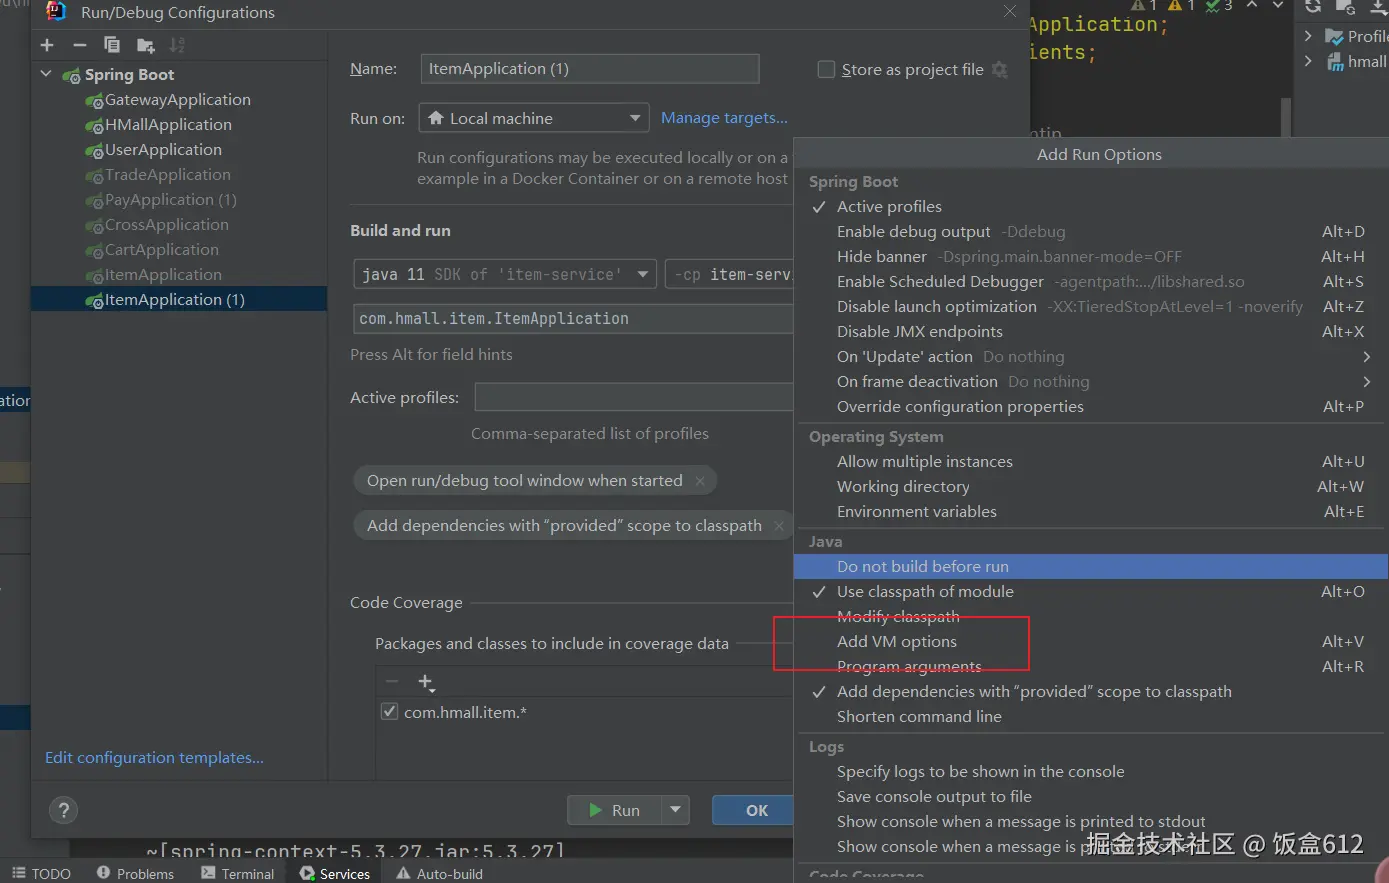Click Edit configuration templates link
Image resolution: width=1389 pixels, height=883 pixels.
(154, 757)
